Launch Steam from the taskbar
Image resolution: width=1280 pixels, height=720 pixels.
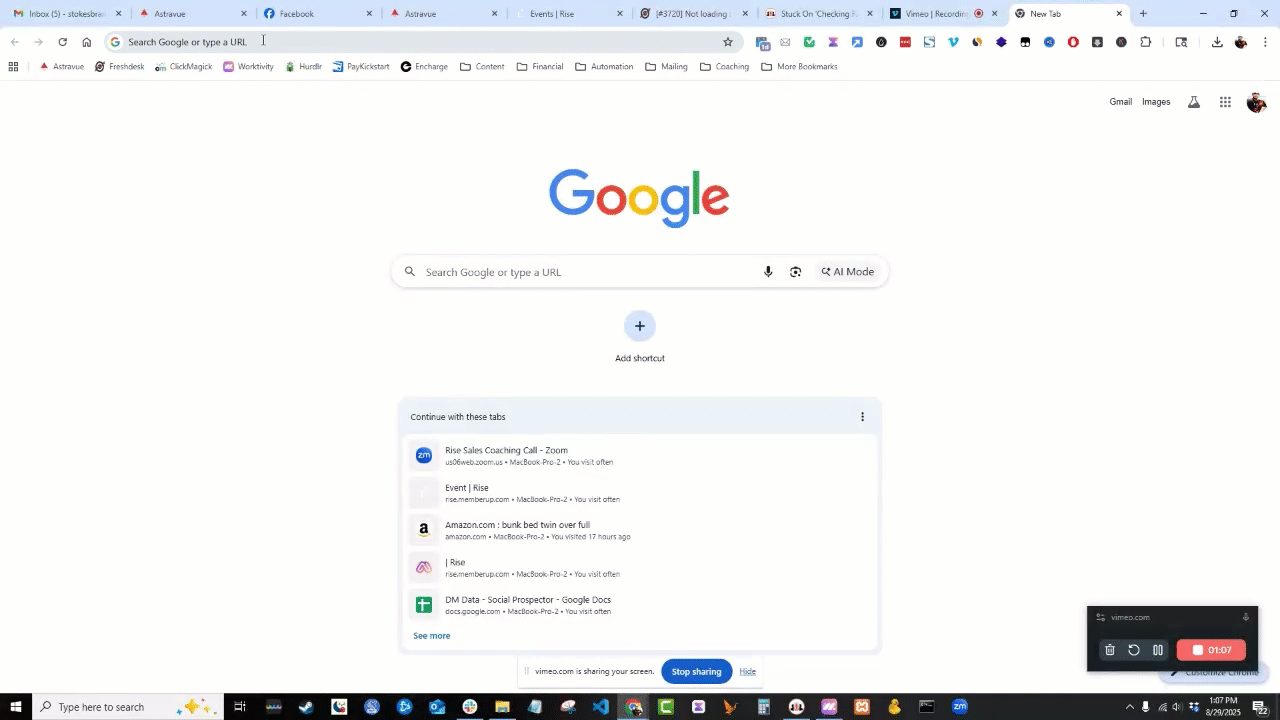pos(306,707)
